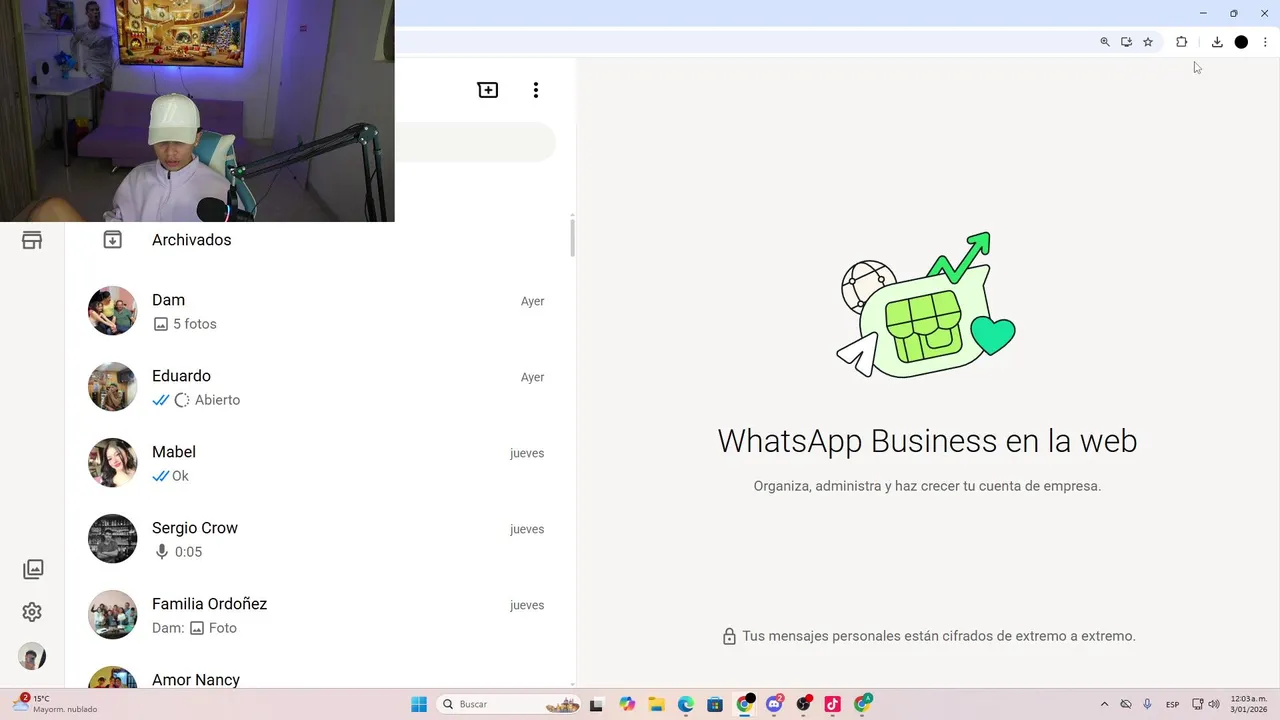Screen dimensions: 1280x720
Task: Open Discord from the taskbar
Action: (774, 704)
